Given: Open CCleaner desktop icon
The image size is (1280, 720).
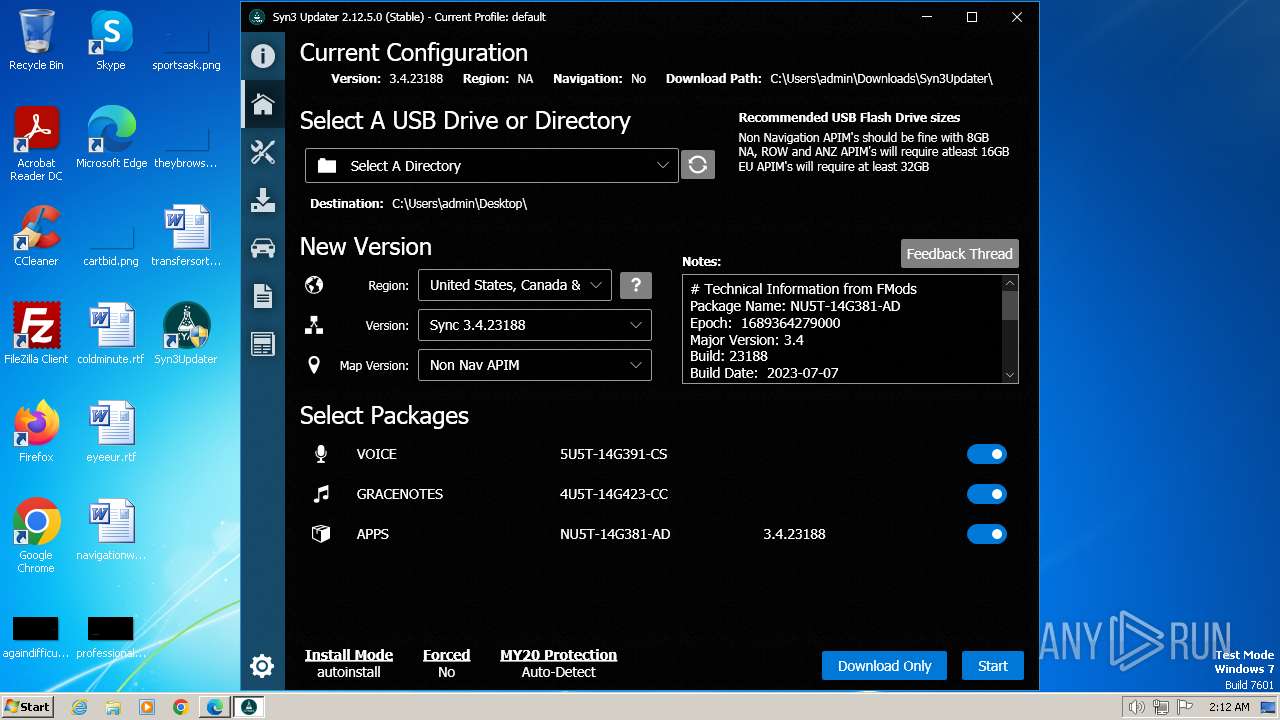Looking at the screenshot, I should point(36,236).
